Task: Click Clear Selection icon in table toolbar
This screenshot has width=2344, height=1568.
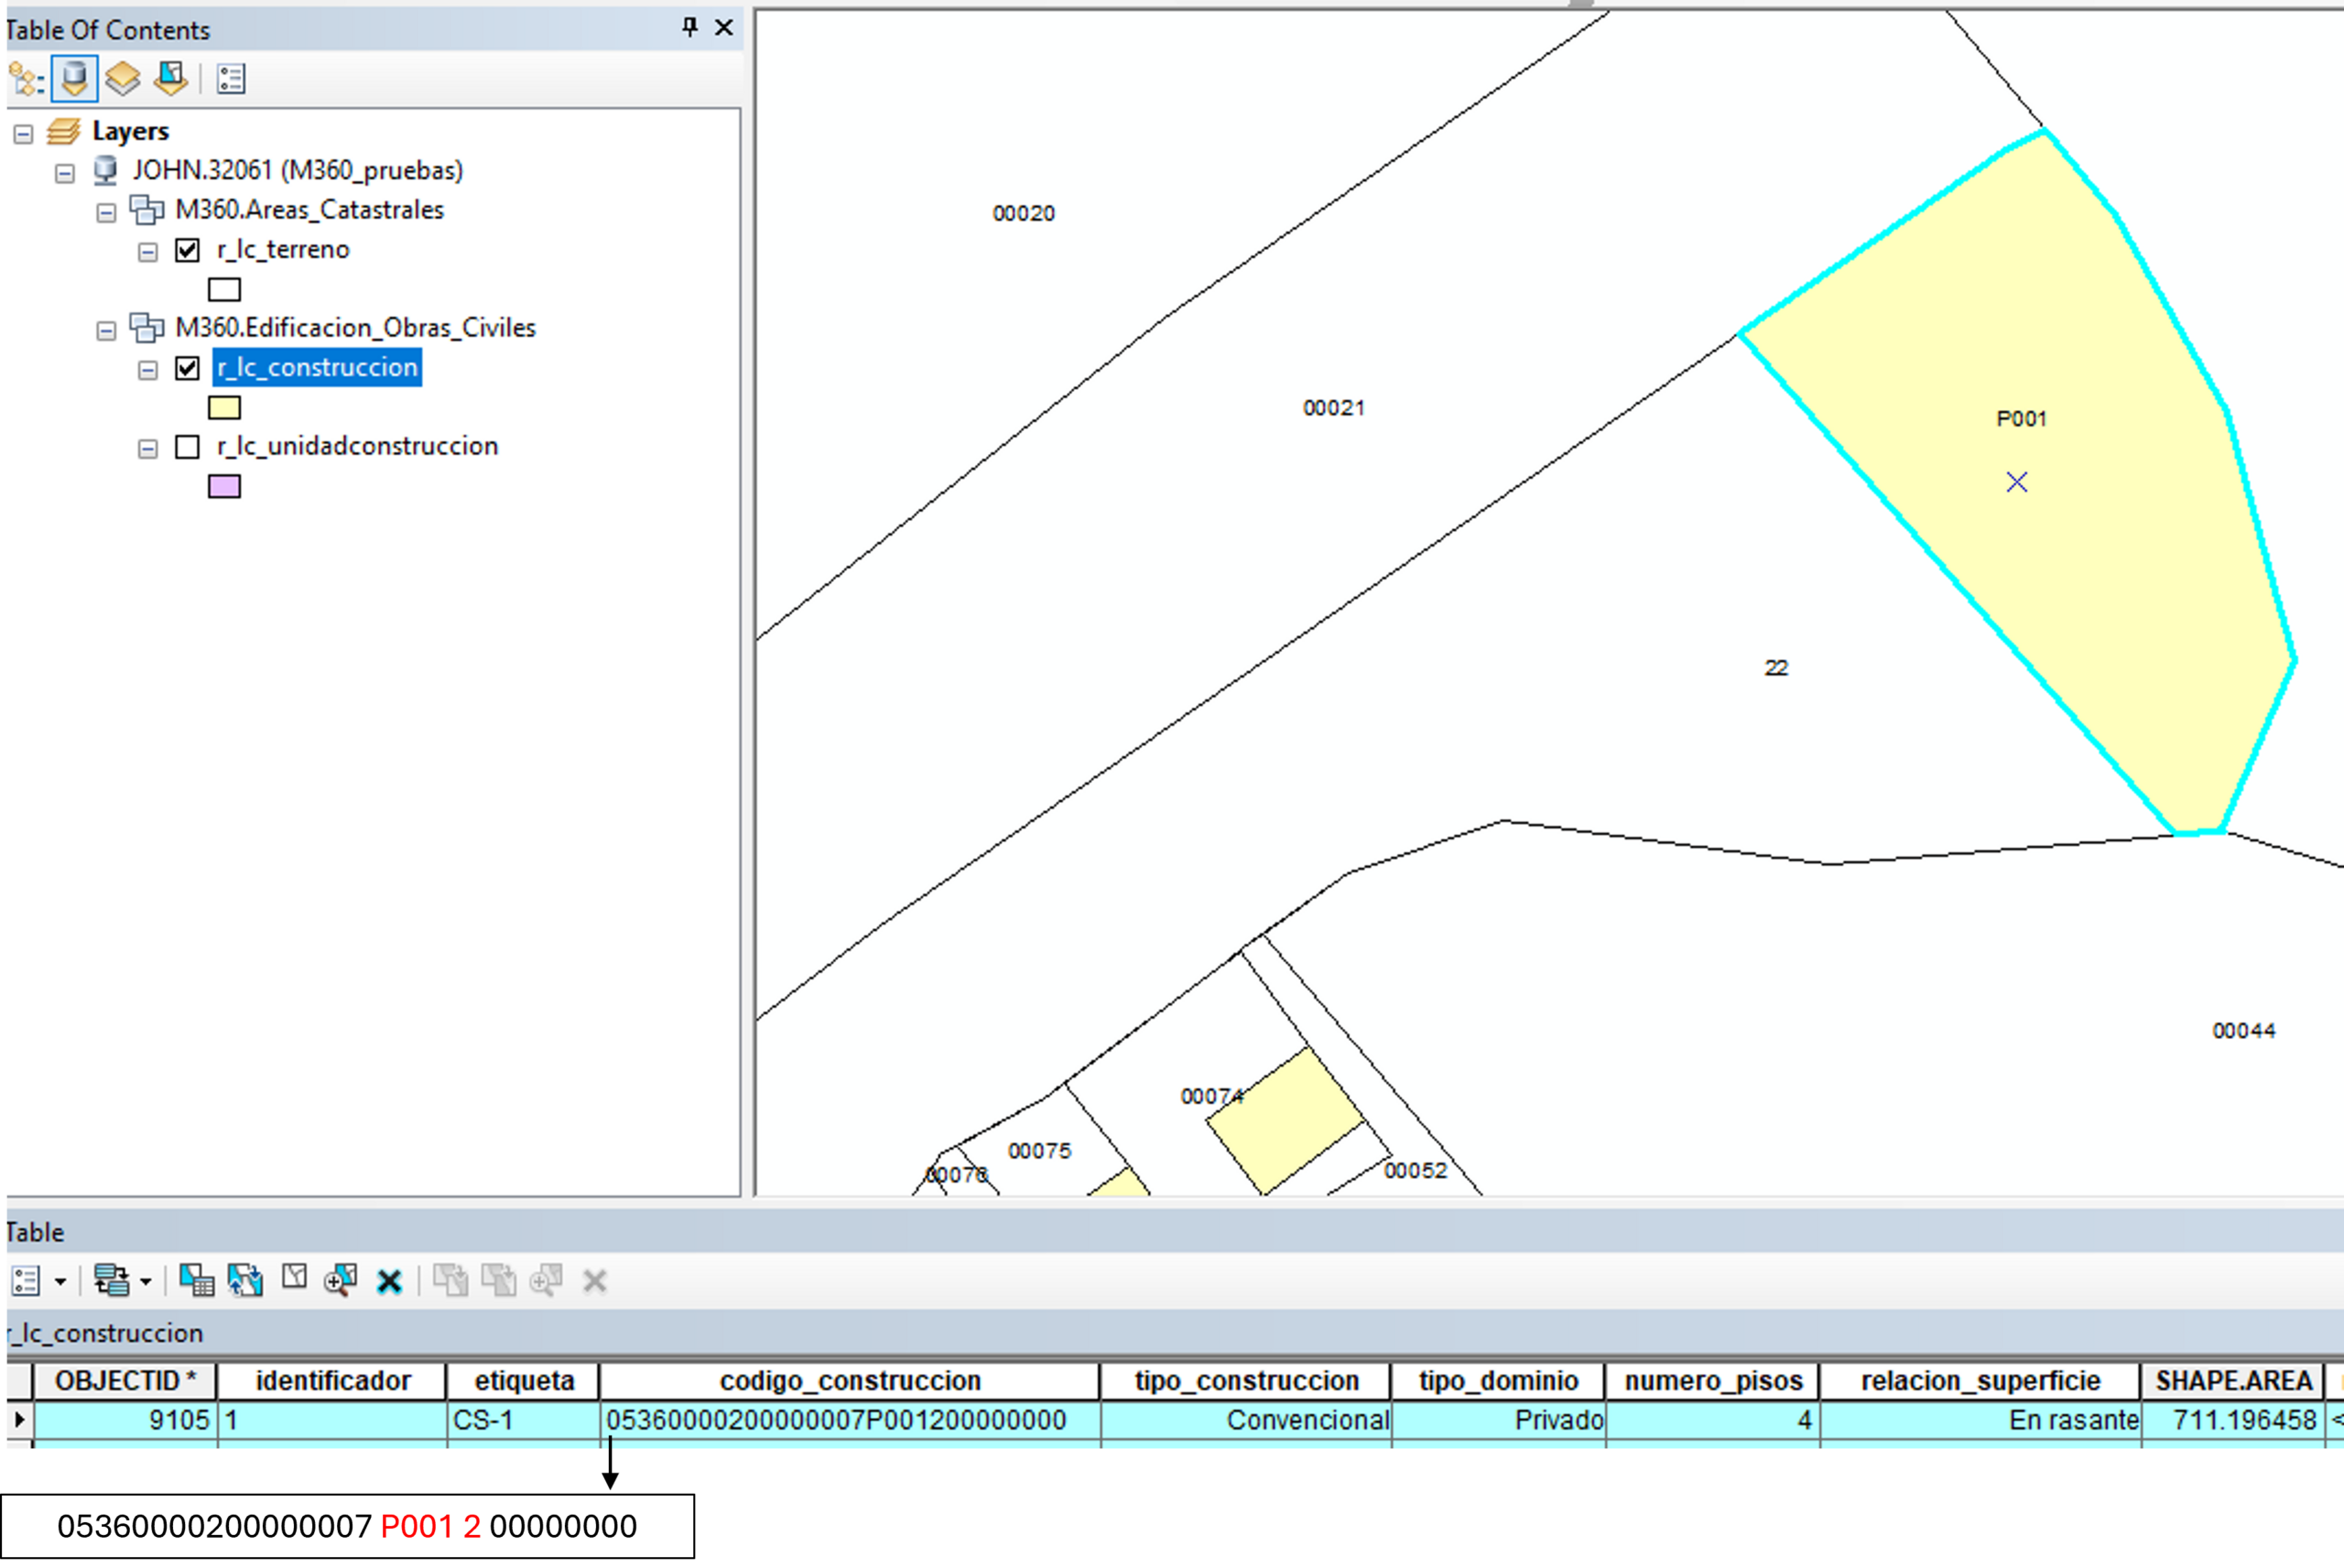Action: 294,1277
